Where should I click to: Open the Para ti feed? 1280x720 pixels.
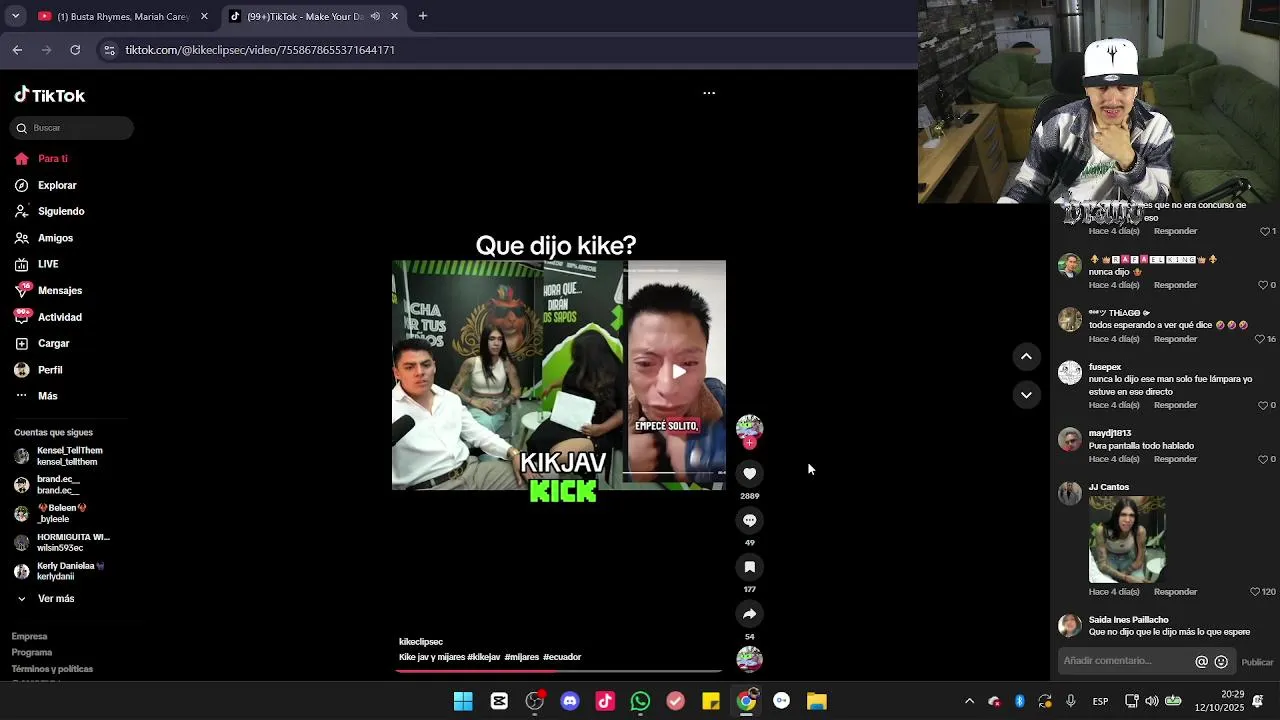click(x=53, y=159)
